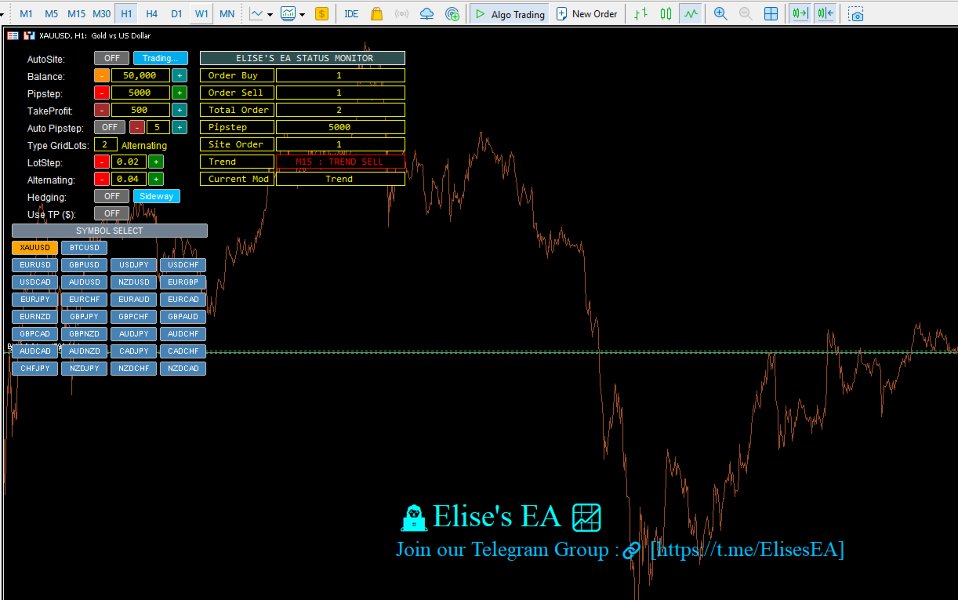Select the H4 timeframe
The width and height of the screenshot is (958, 600).
coord(152,13)
